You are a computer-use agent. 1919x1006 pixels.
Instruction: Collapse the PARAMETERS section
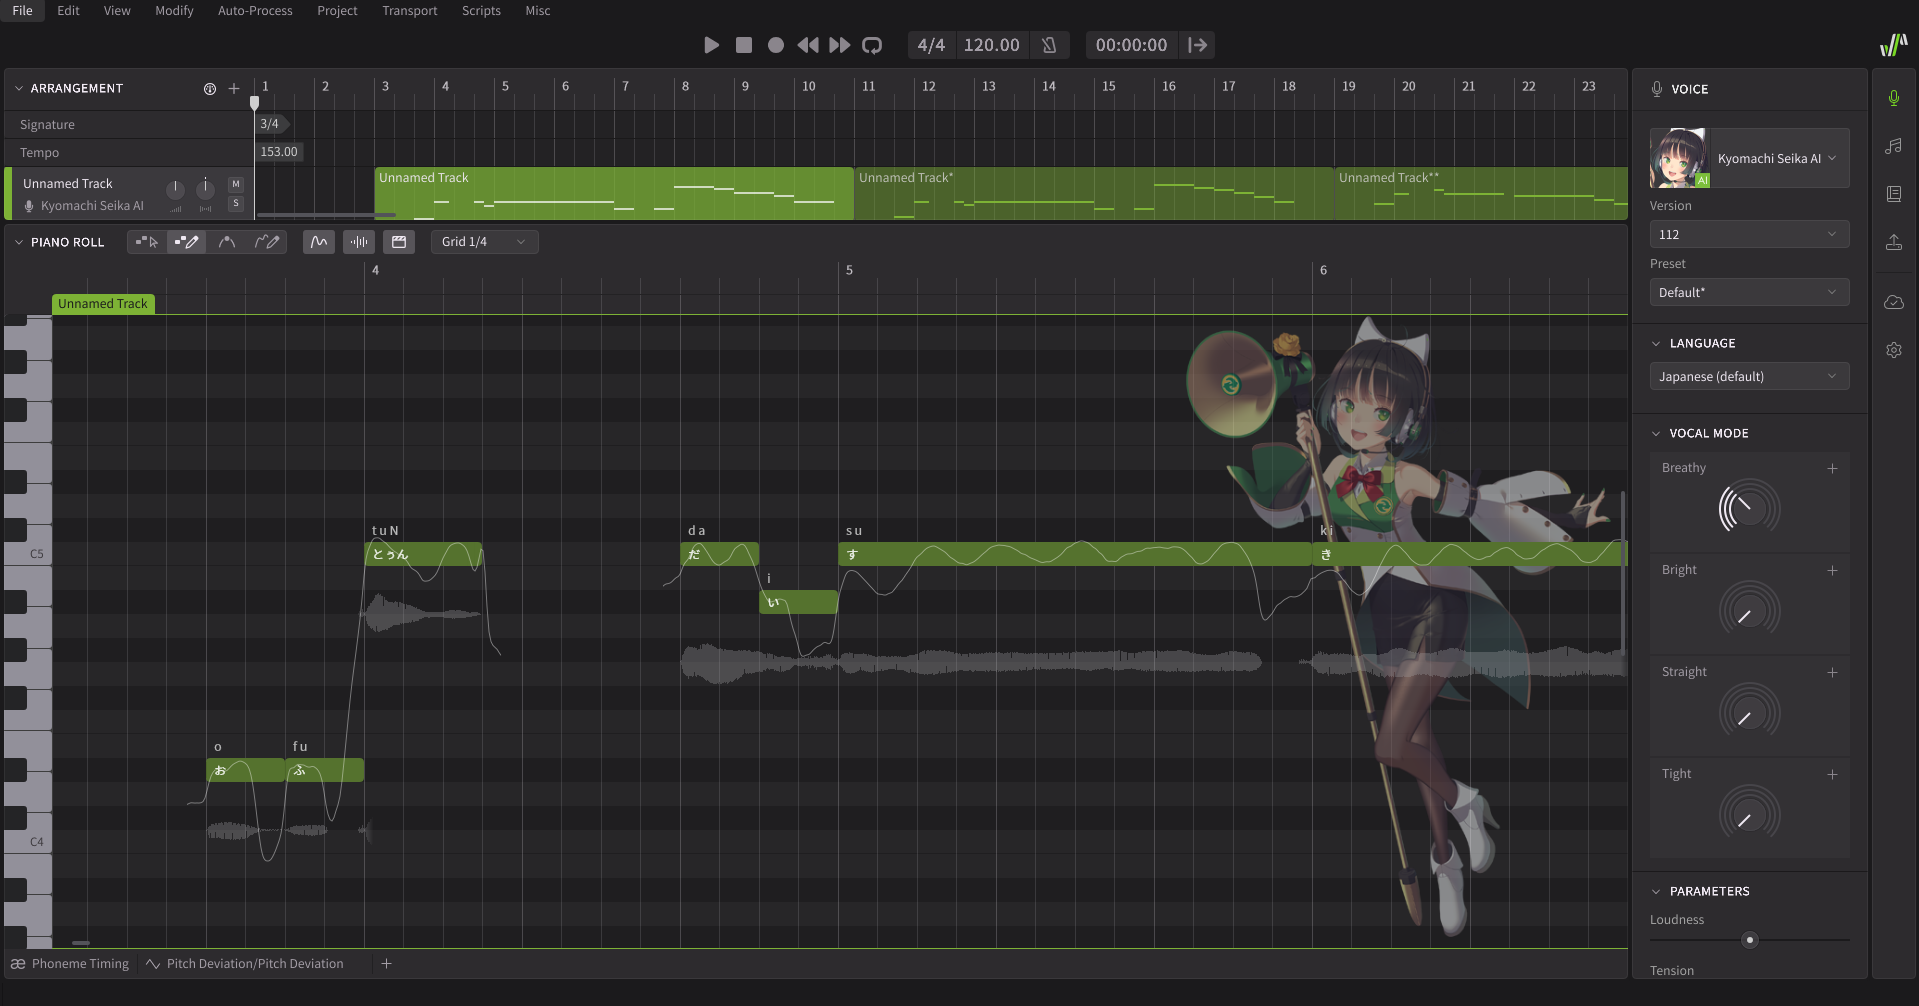[x=1656, y=891]
